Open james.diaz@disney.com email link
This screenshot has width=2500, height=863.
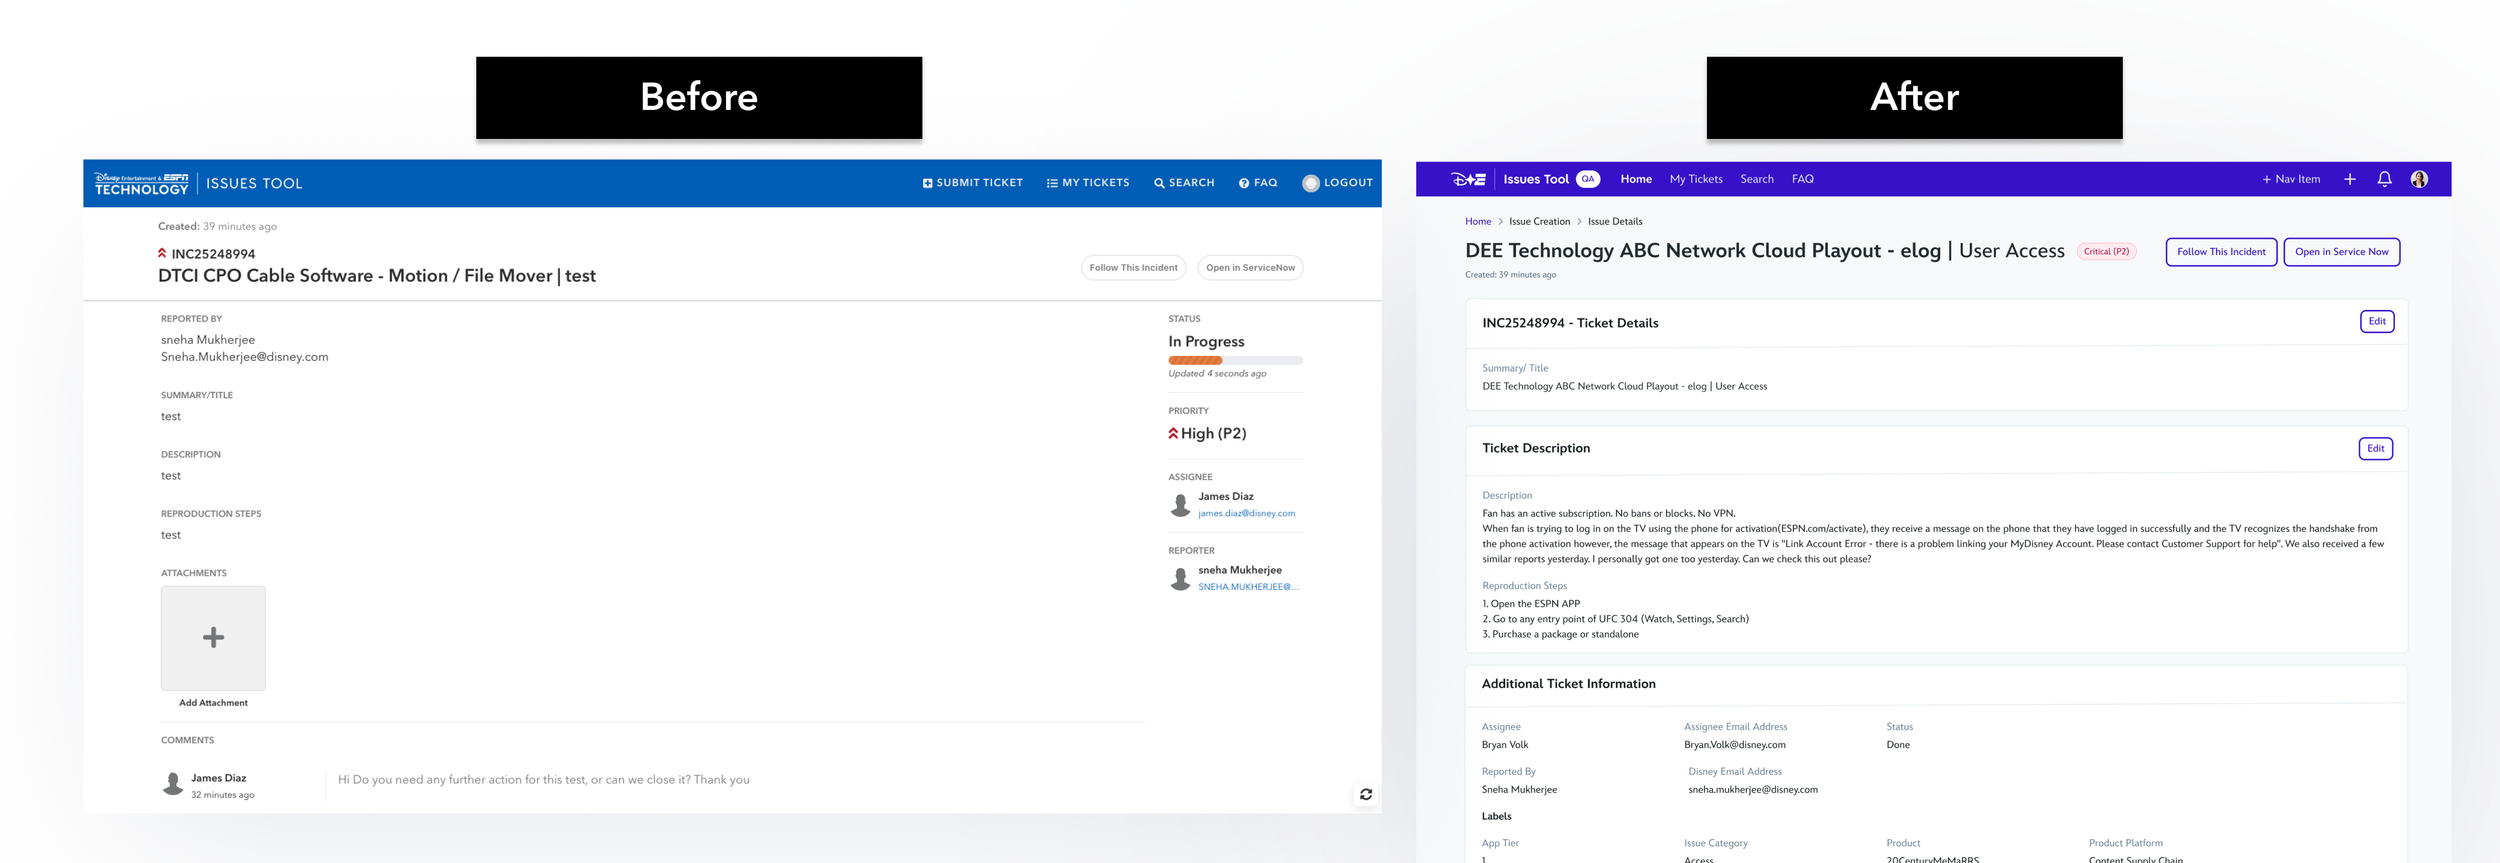click(x=1246, y=513)
